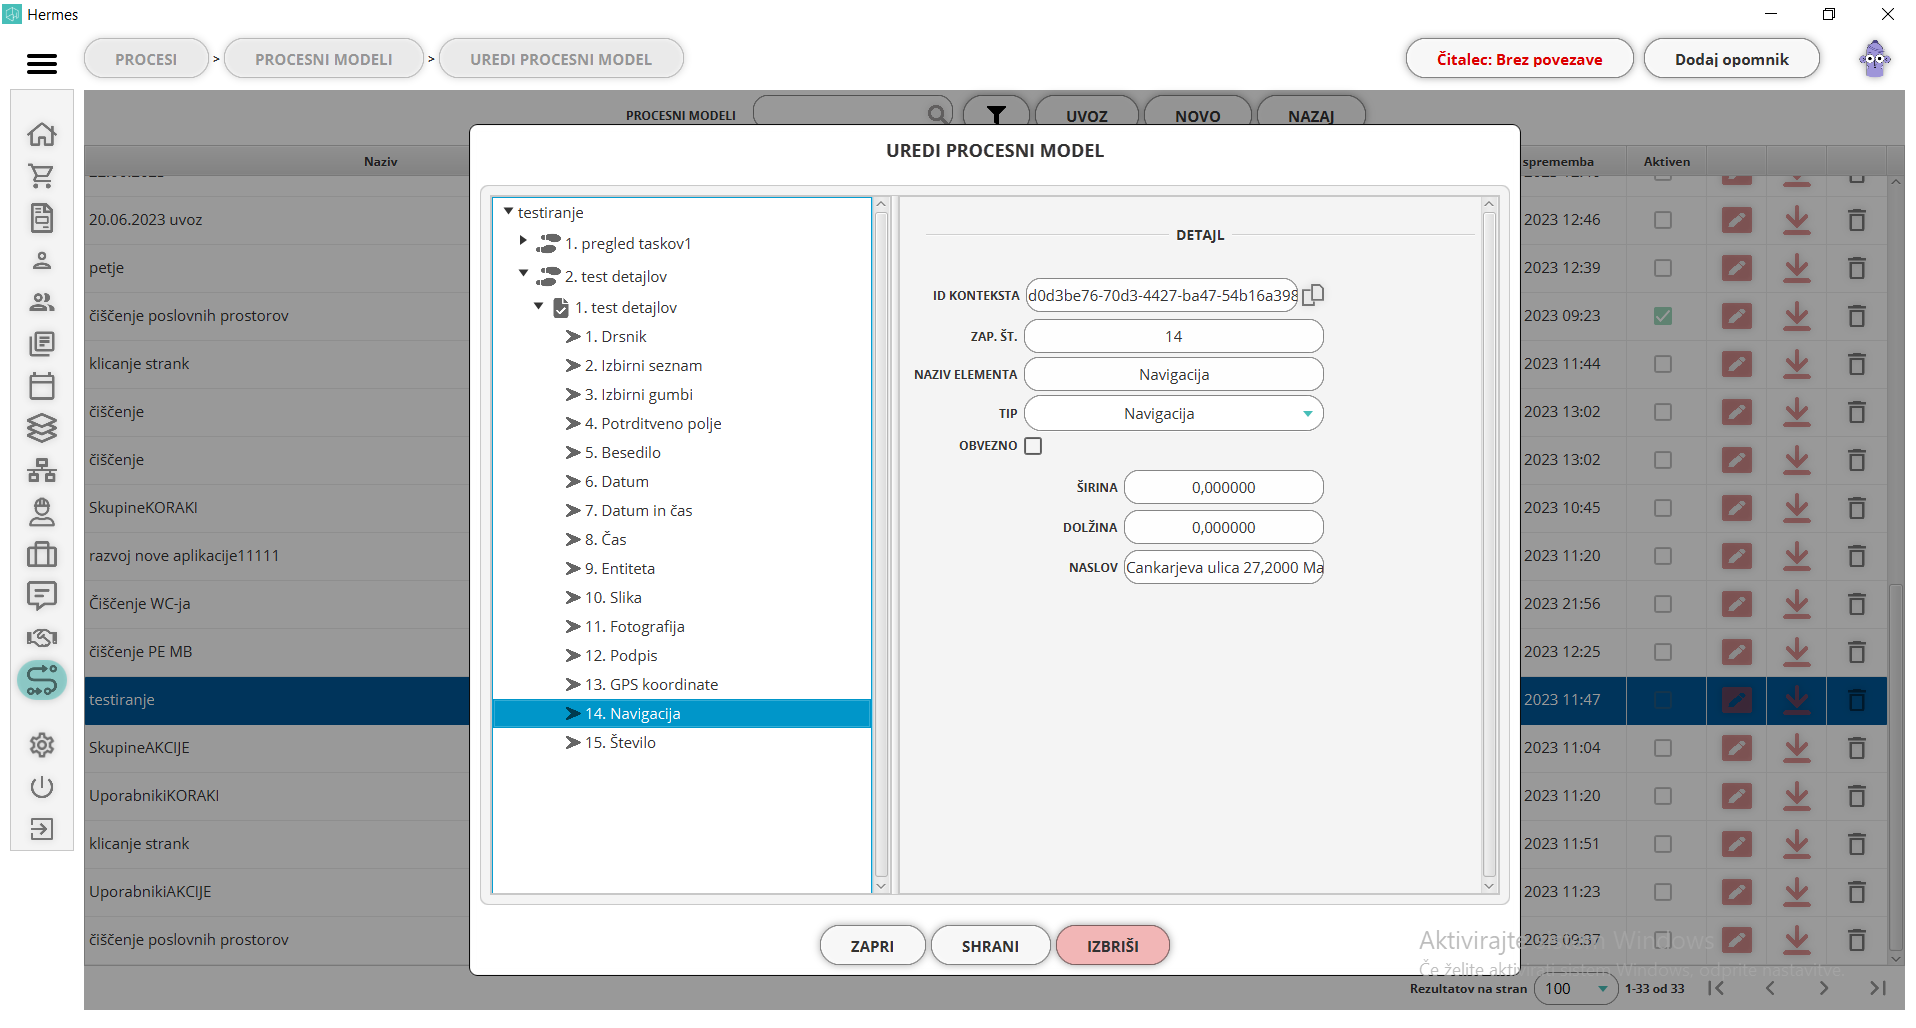Check Aktiven for 'čiščenje PE MB'

tap(1663, 652)
